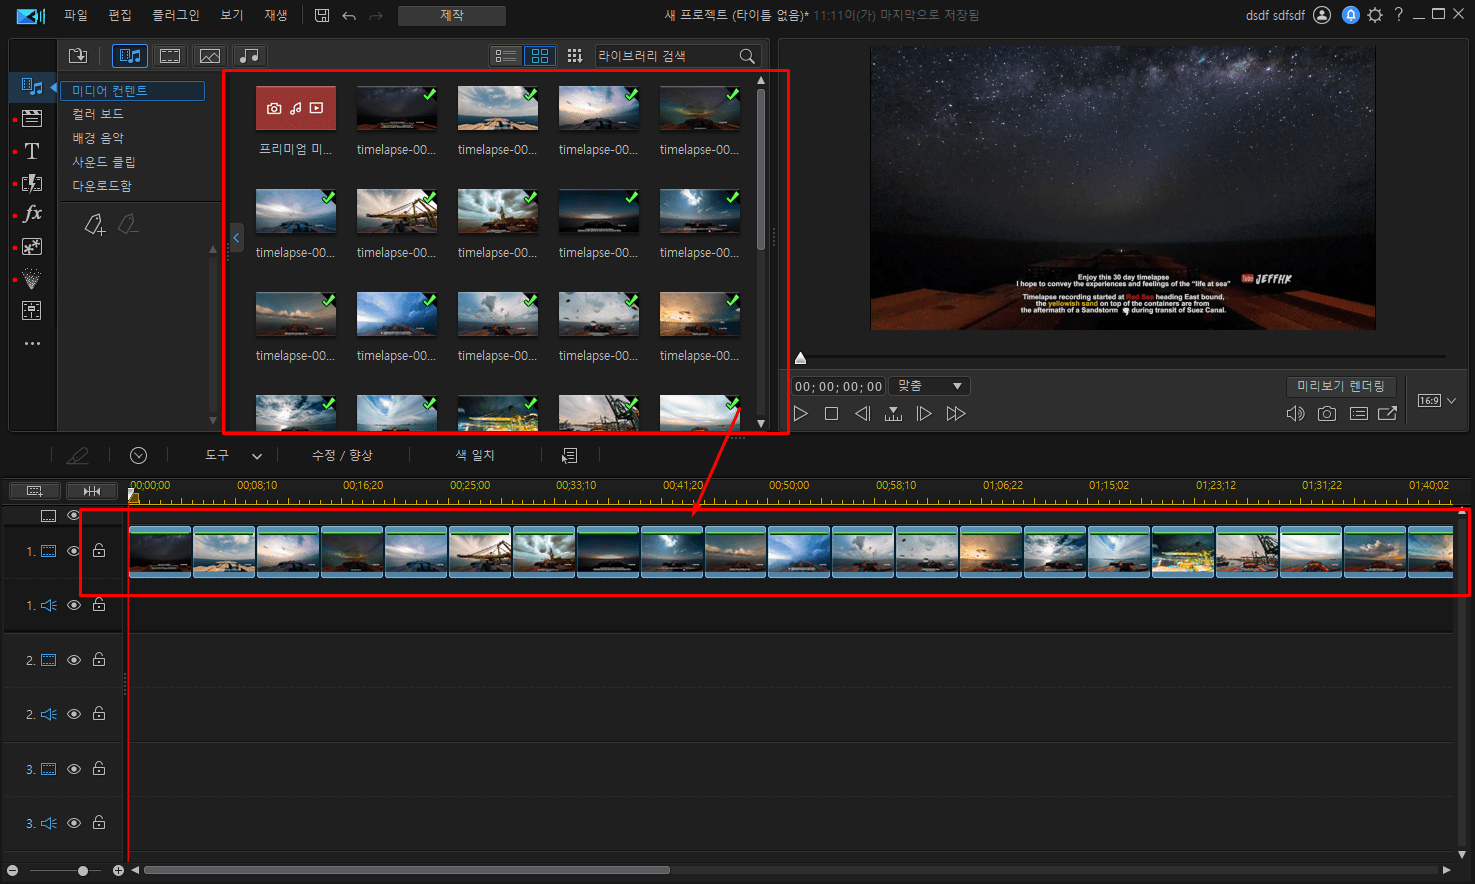Image resolution: width=1475 pixels, height=884 pixels.
Task: Open the Title room (T icon)
Action: click(32, 151)
